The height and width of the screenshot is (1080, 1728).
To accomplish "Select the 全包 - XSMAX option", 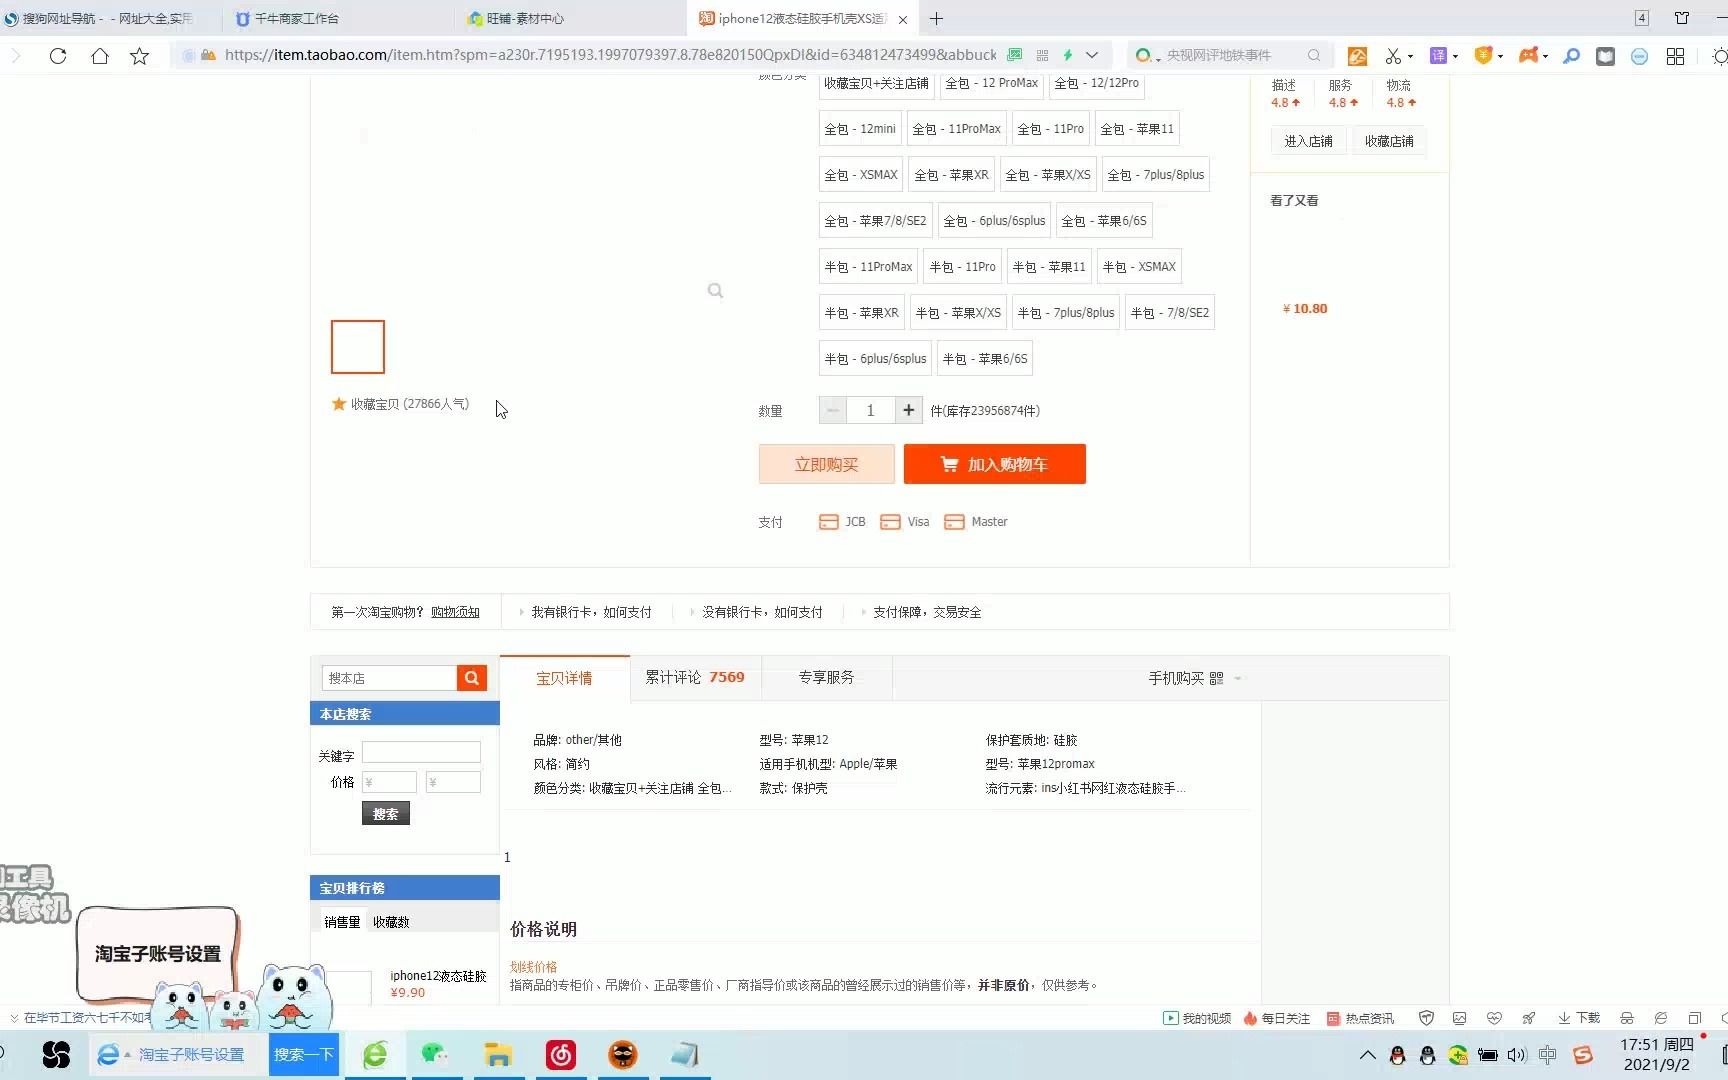I will [861, 175].
